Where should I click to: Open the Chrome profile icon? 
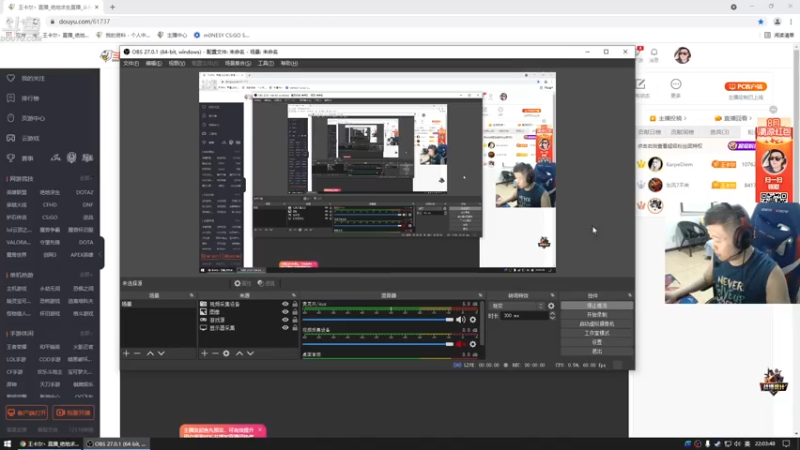point(777,21)
